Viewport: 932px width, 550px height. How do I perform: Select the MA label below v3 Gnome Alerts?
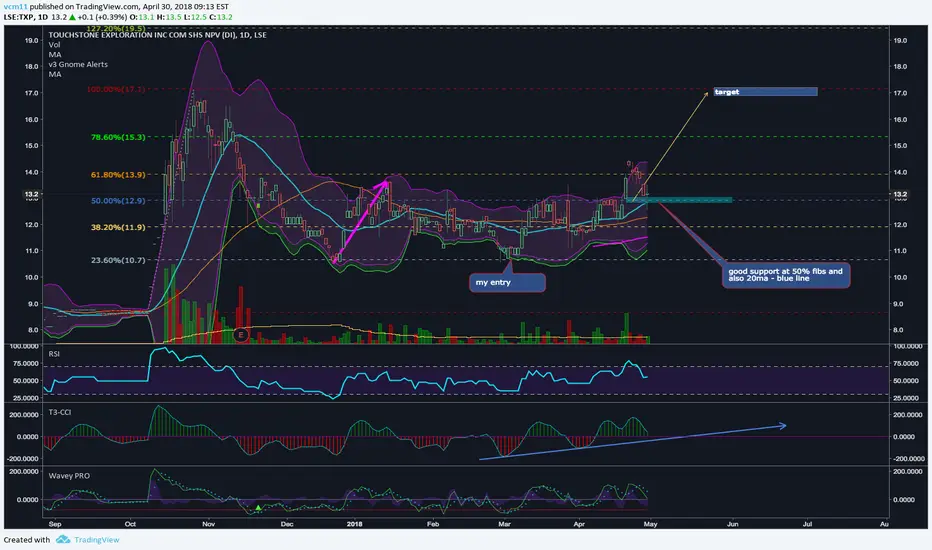point(55,74)
